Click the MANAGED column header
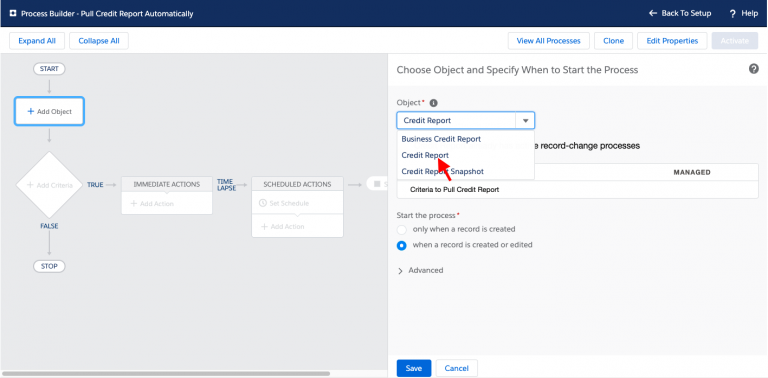 pos(692,172)
